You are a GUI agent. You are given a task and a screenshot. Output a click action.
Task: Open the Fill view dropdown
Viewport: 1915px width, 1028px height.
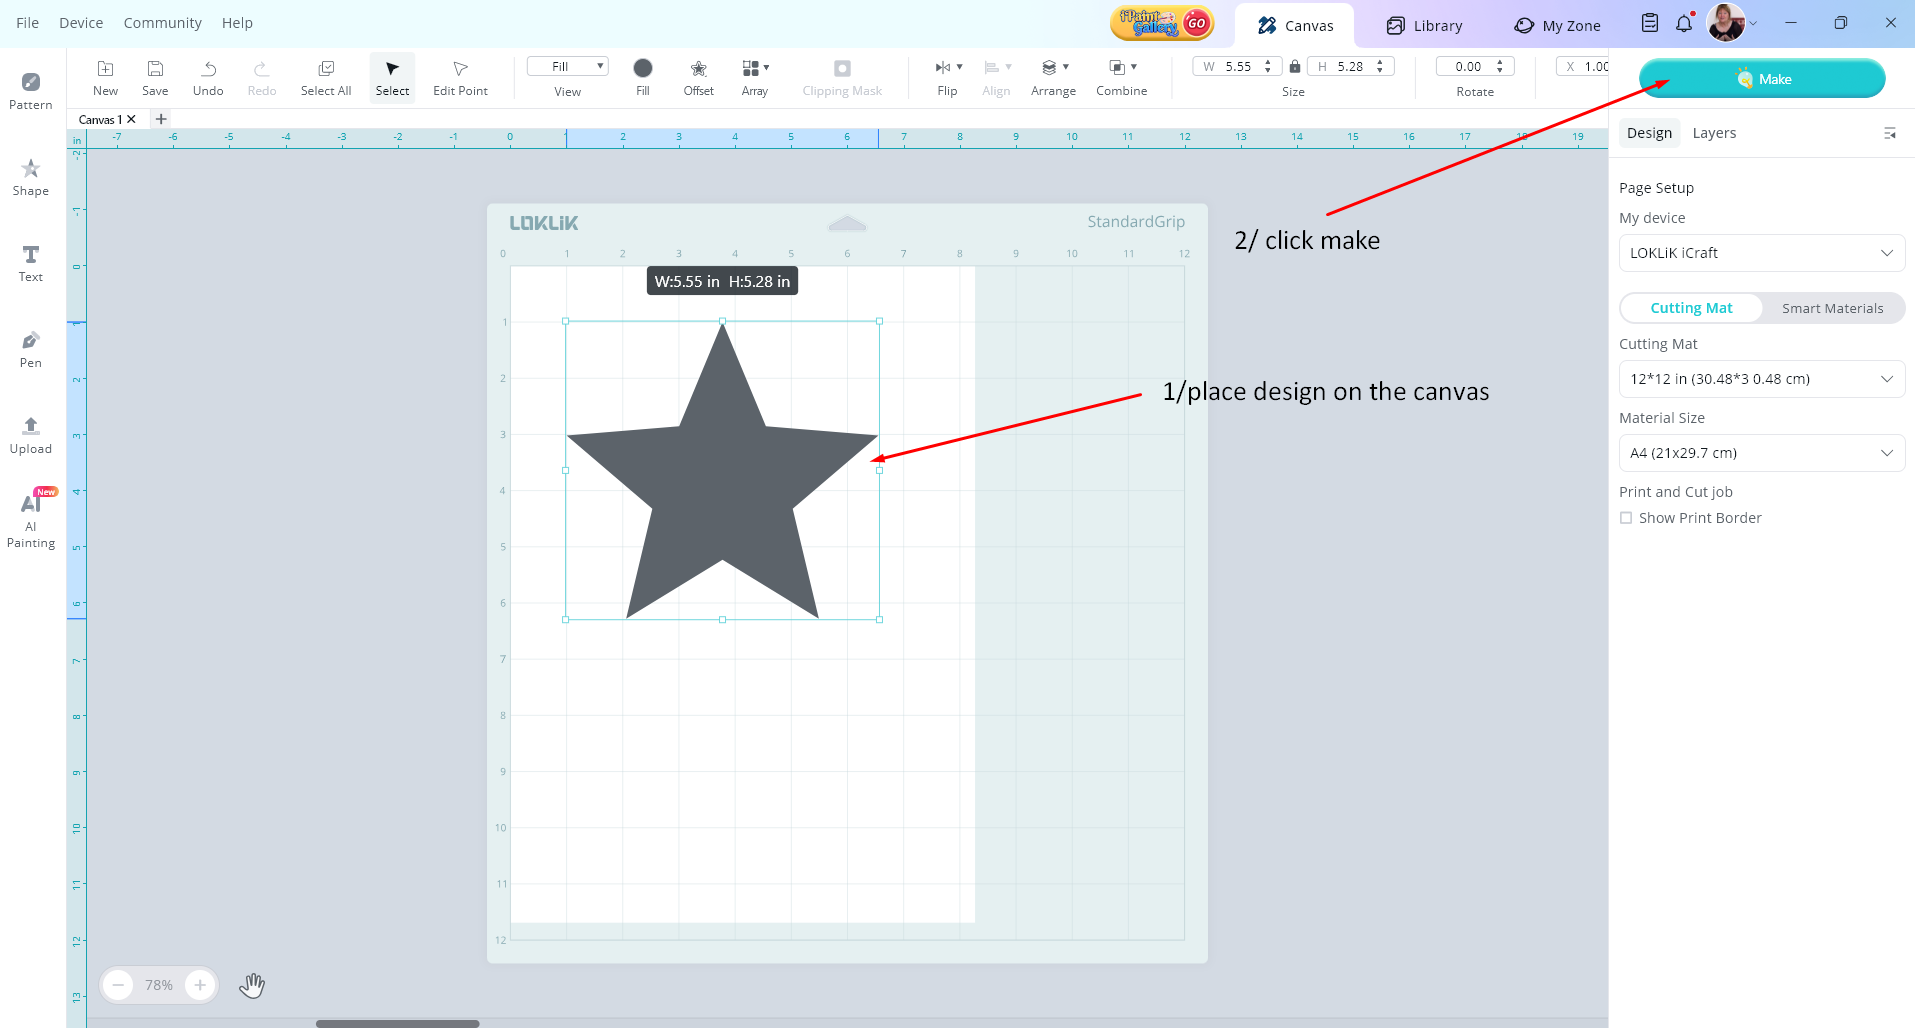568,67
